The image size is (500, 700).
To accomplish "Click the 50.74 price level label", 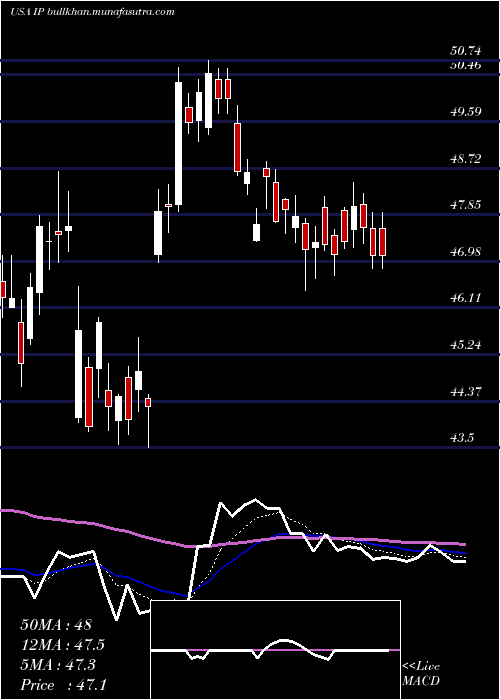I will point(466,51).
